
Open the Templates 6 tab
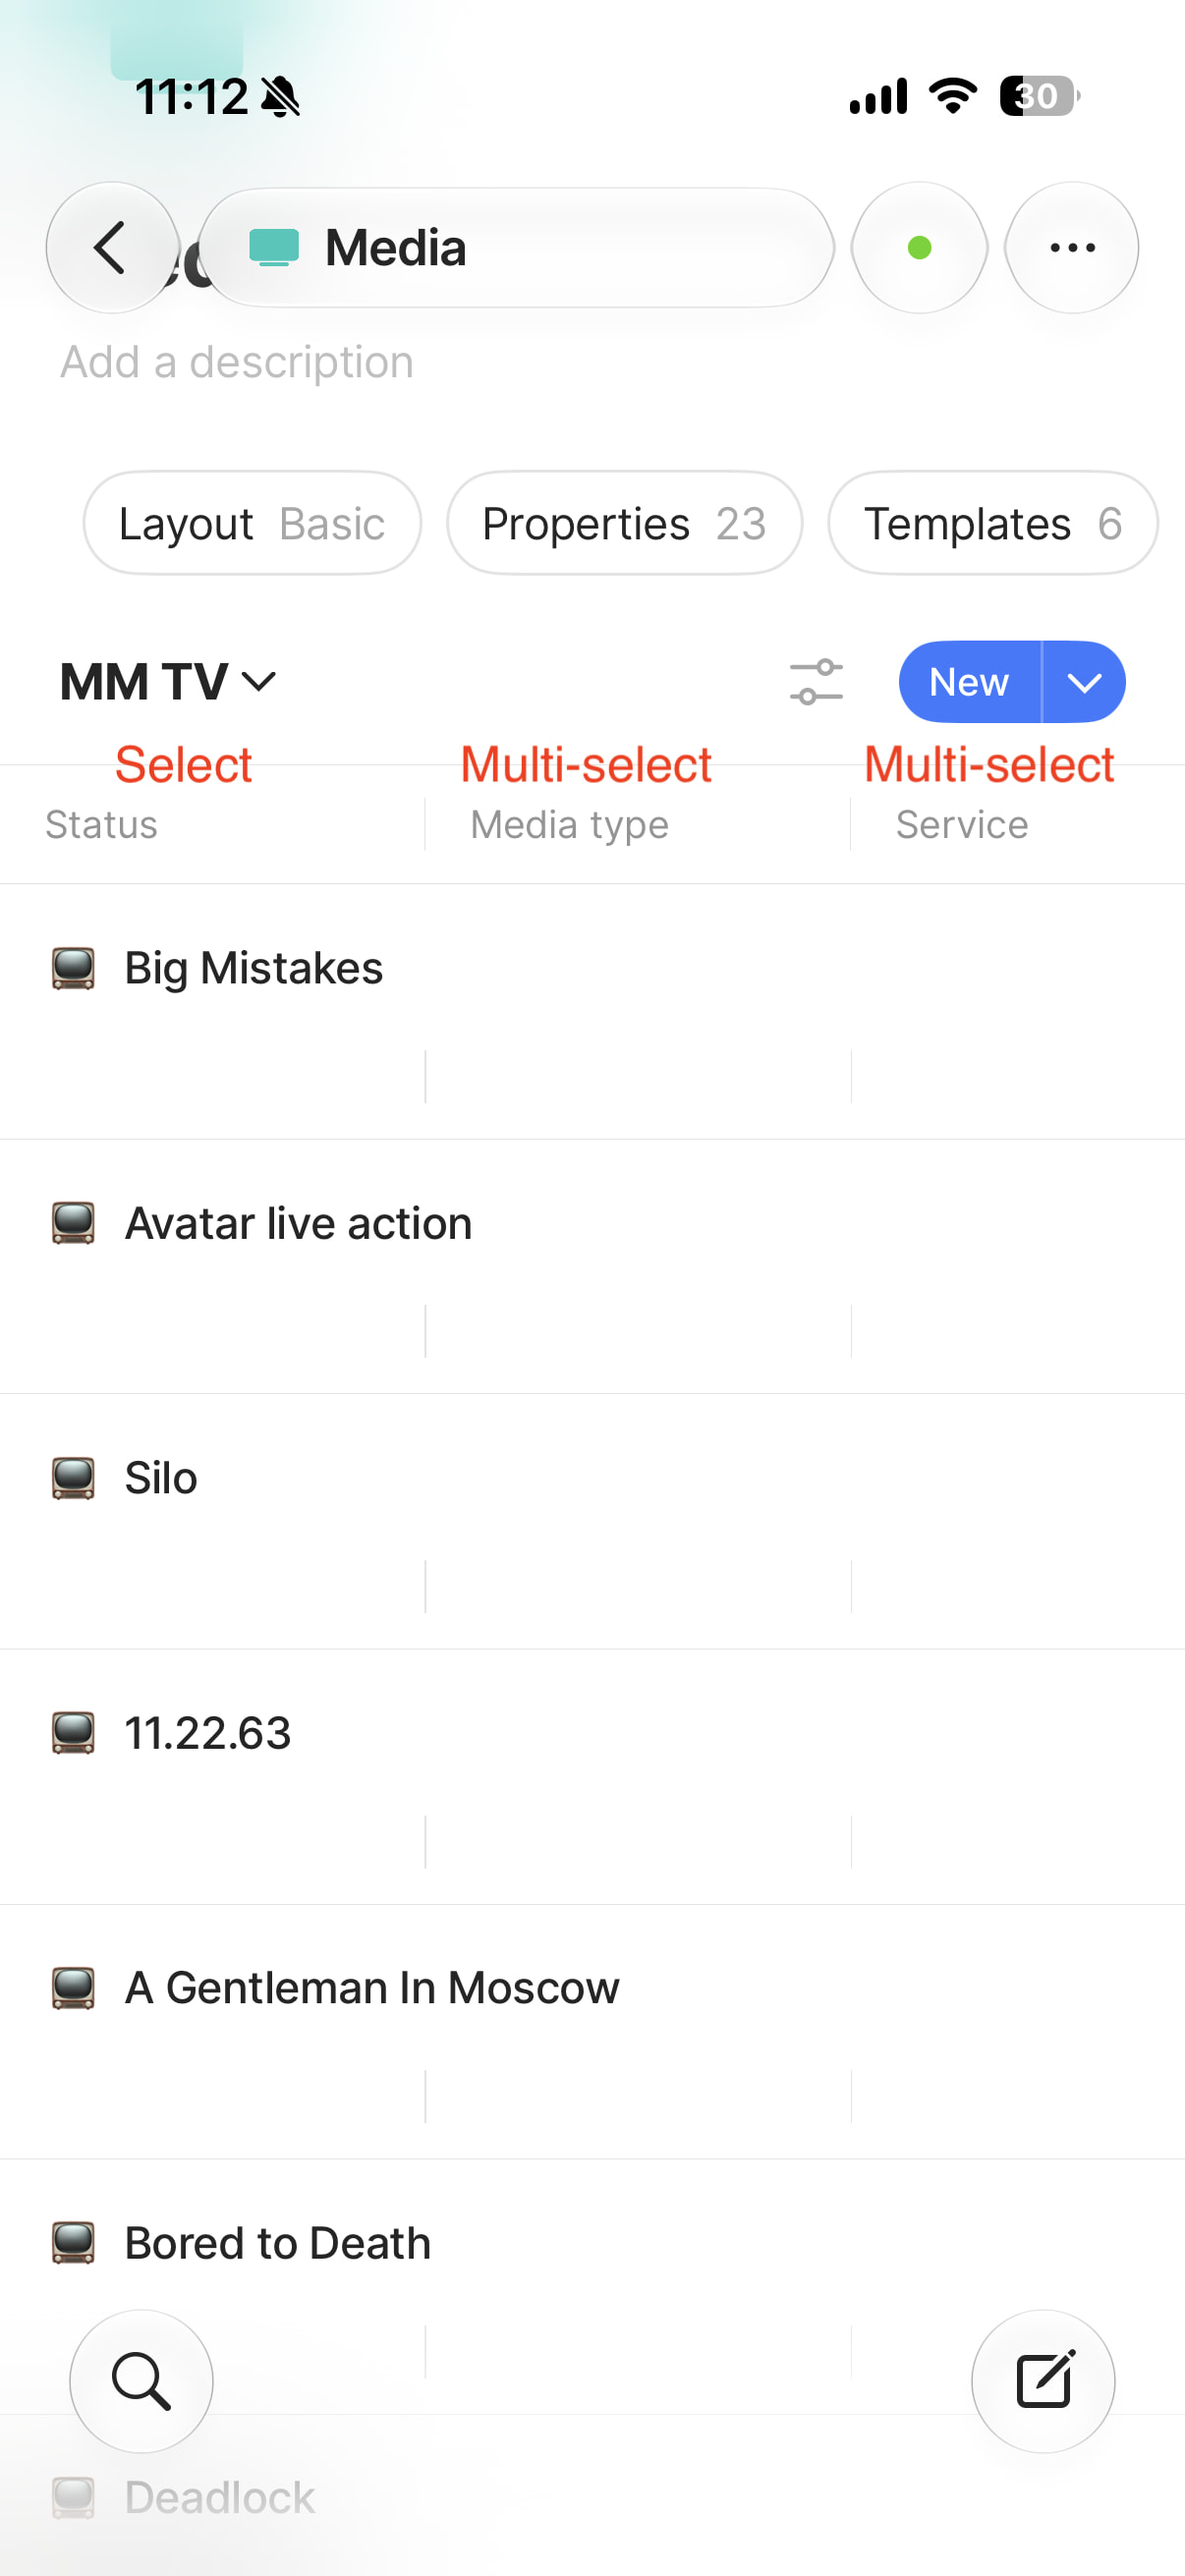[992, 523]
